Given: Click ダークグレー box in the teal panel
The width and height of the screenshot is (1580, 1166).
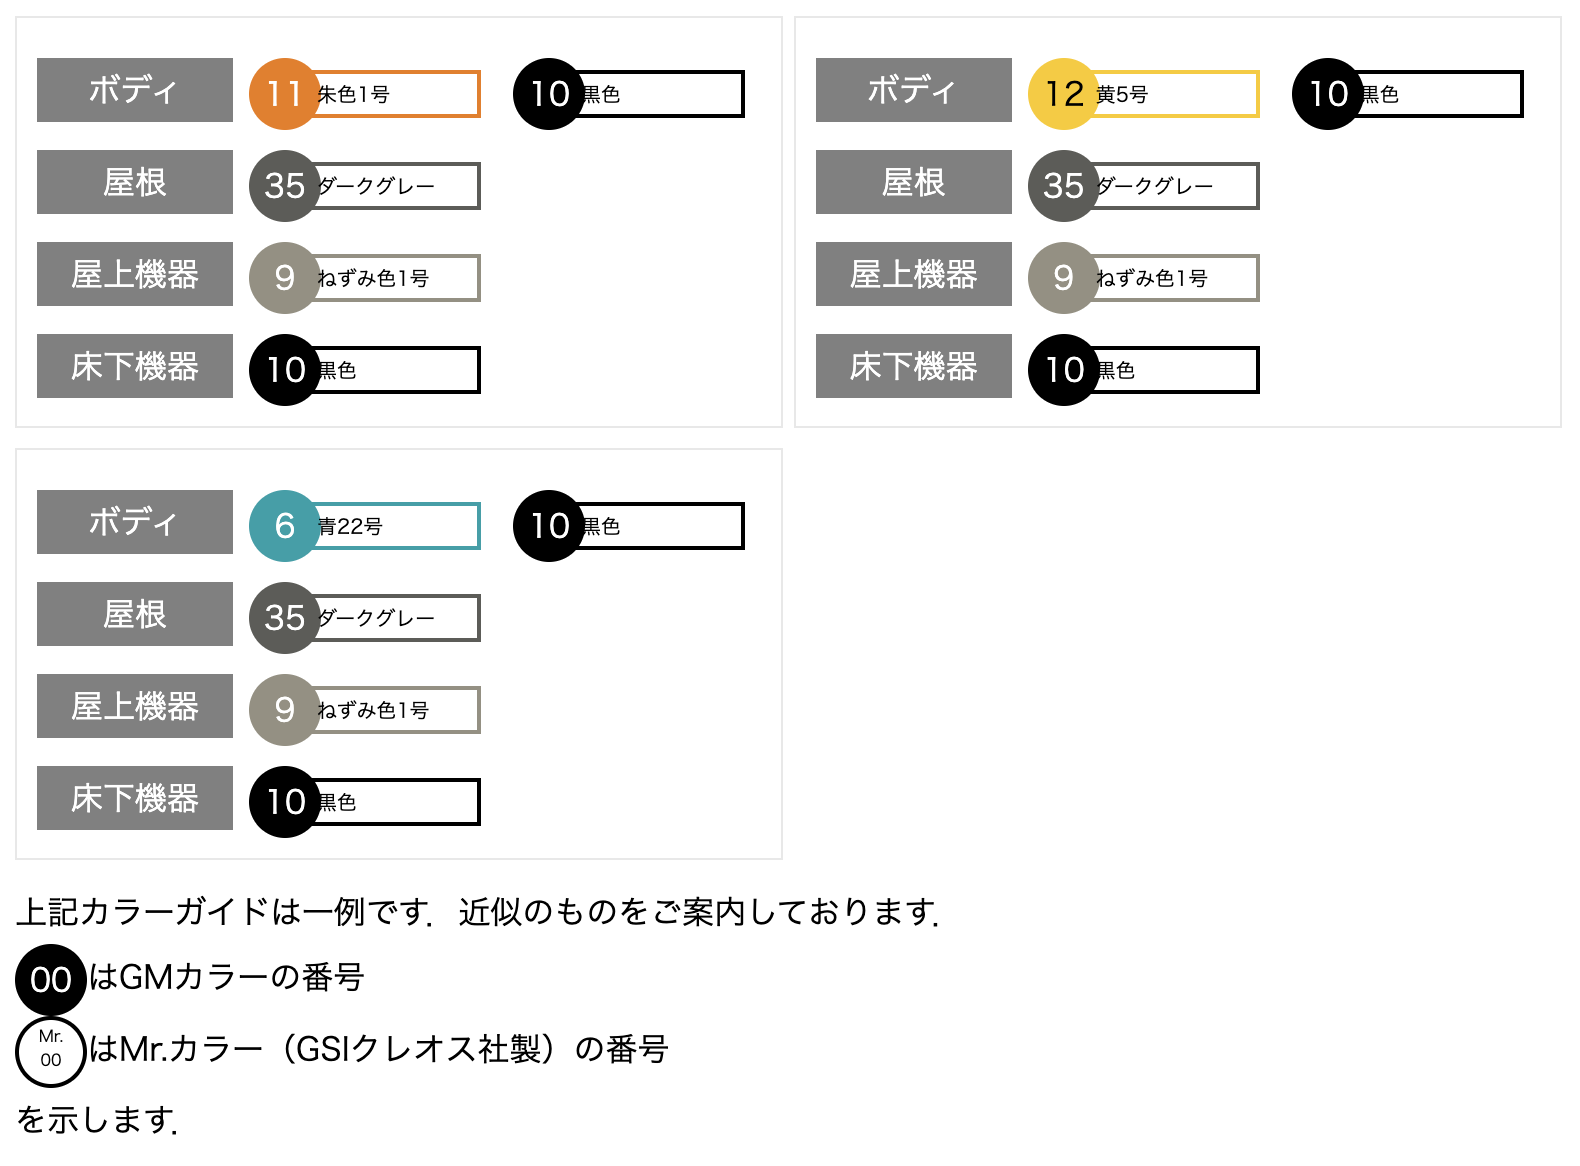Looking at the screenshot, I should [x=398, y=618].
